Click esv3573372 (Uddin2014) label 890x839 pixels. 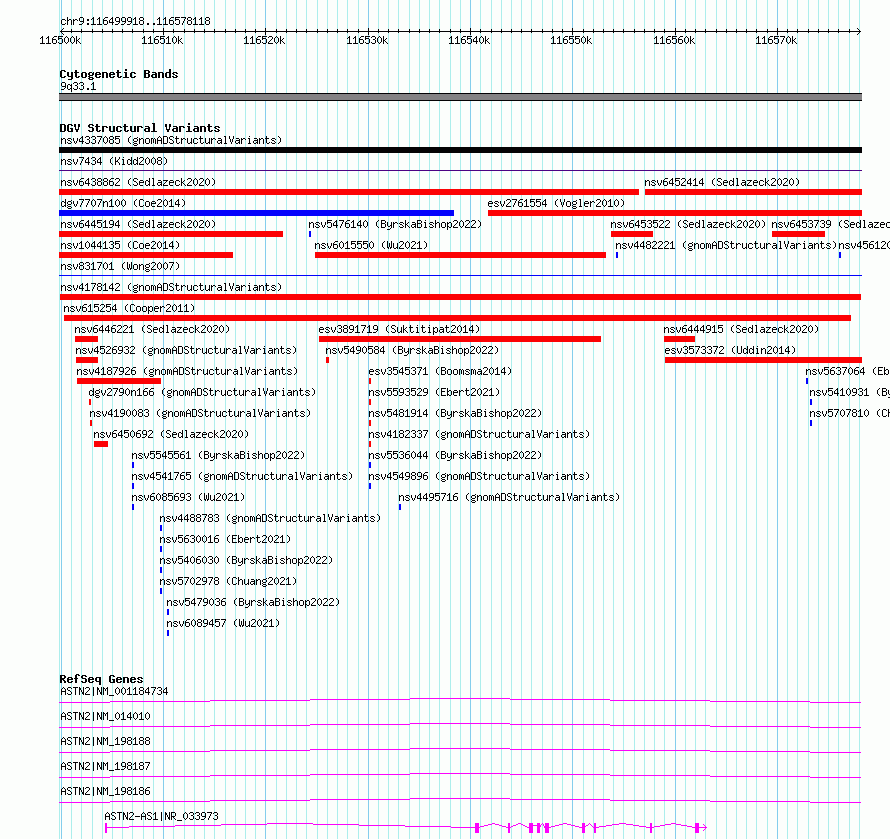pyautogui.click(x=731, y=350)
